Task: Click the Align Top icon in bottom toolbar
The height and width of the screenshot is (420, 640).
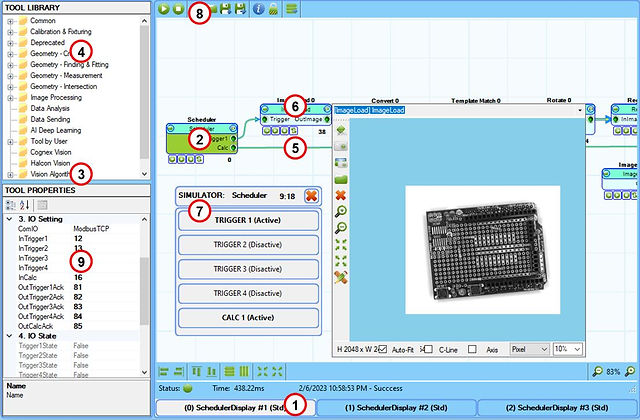Action: 197,371
